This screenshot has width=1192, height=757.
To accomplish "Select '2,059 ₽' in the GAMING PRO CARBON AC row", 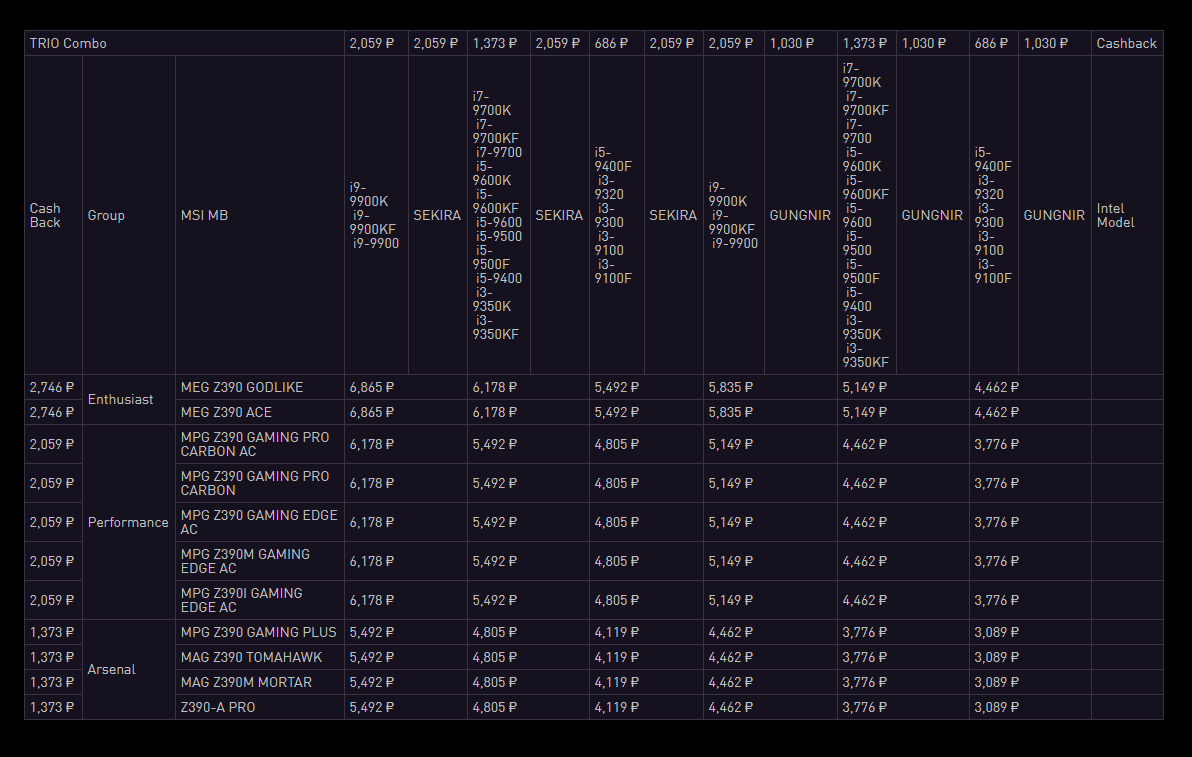I will pyautogui.click(x=52, y=444).
